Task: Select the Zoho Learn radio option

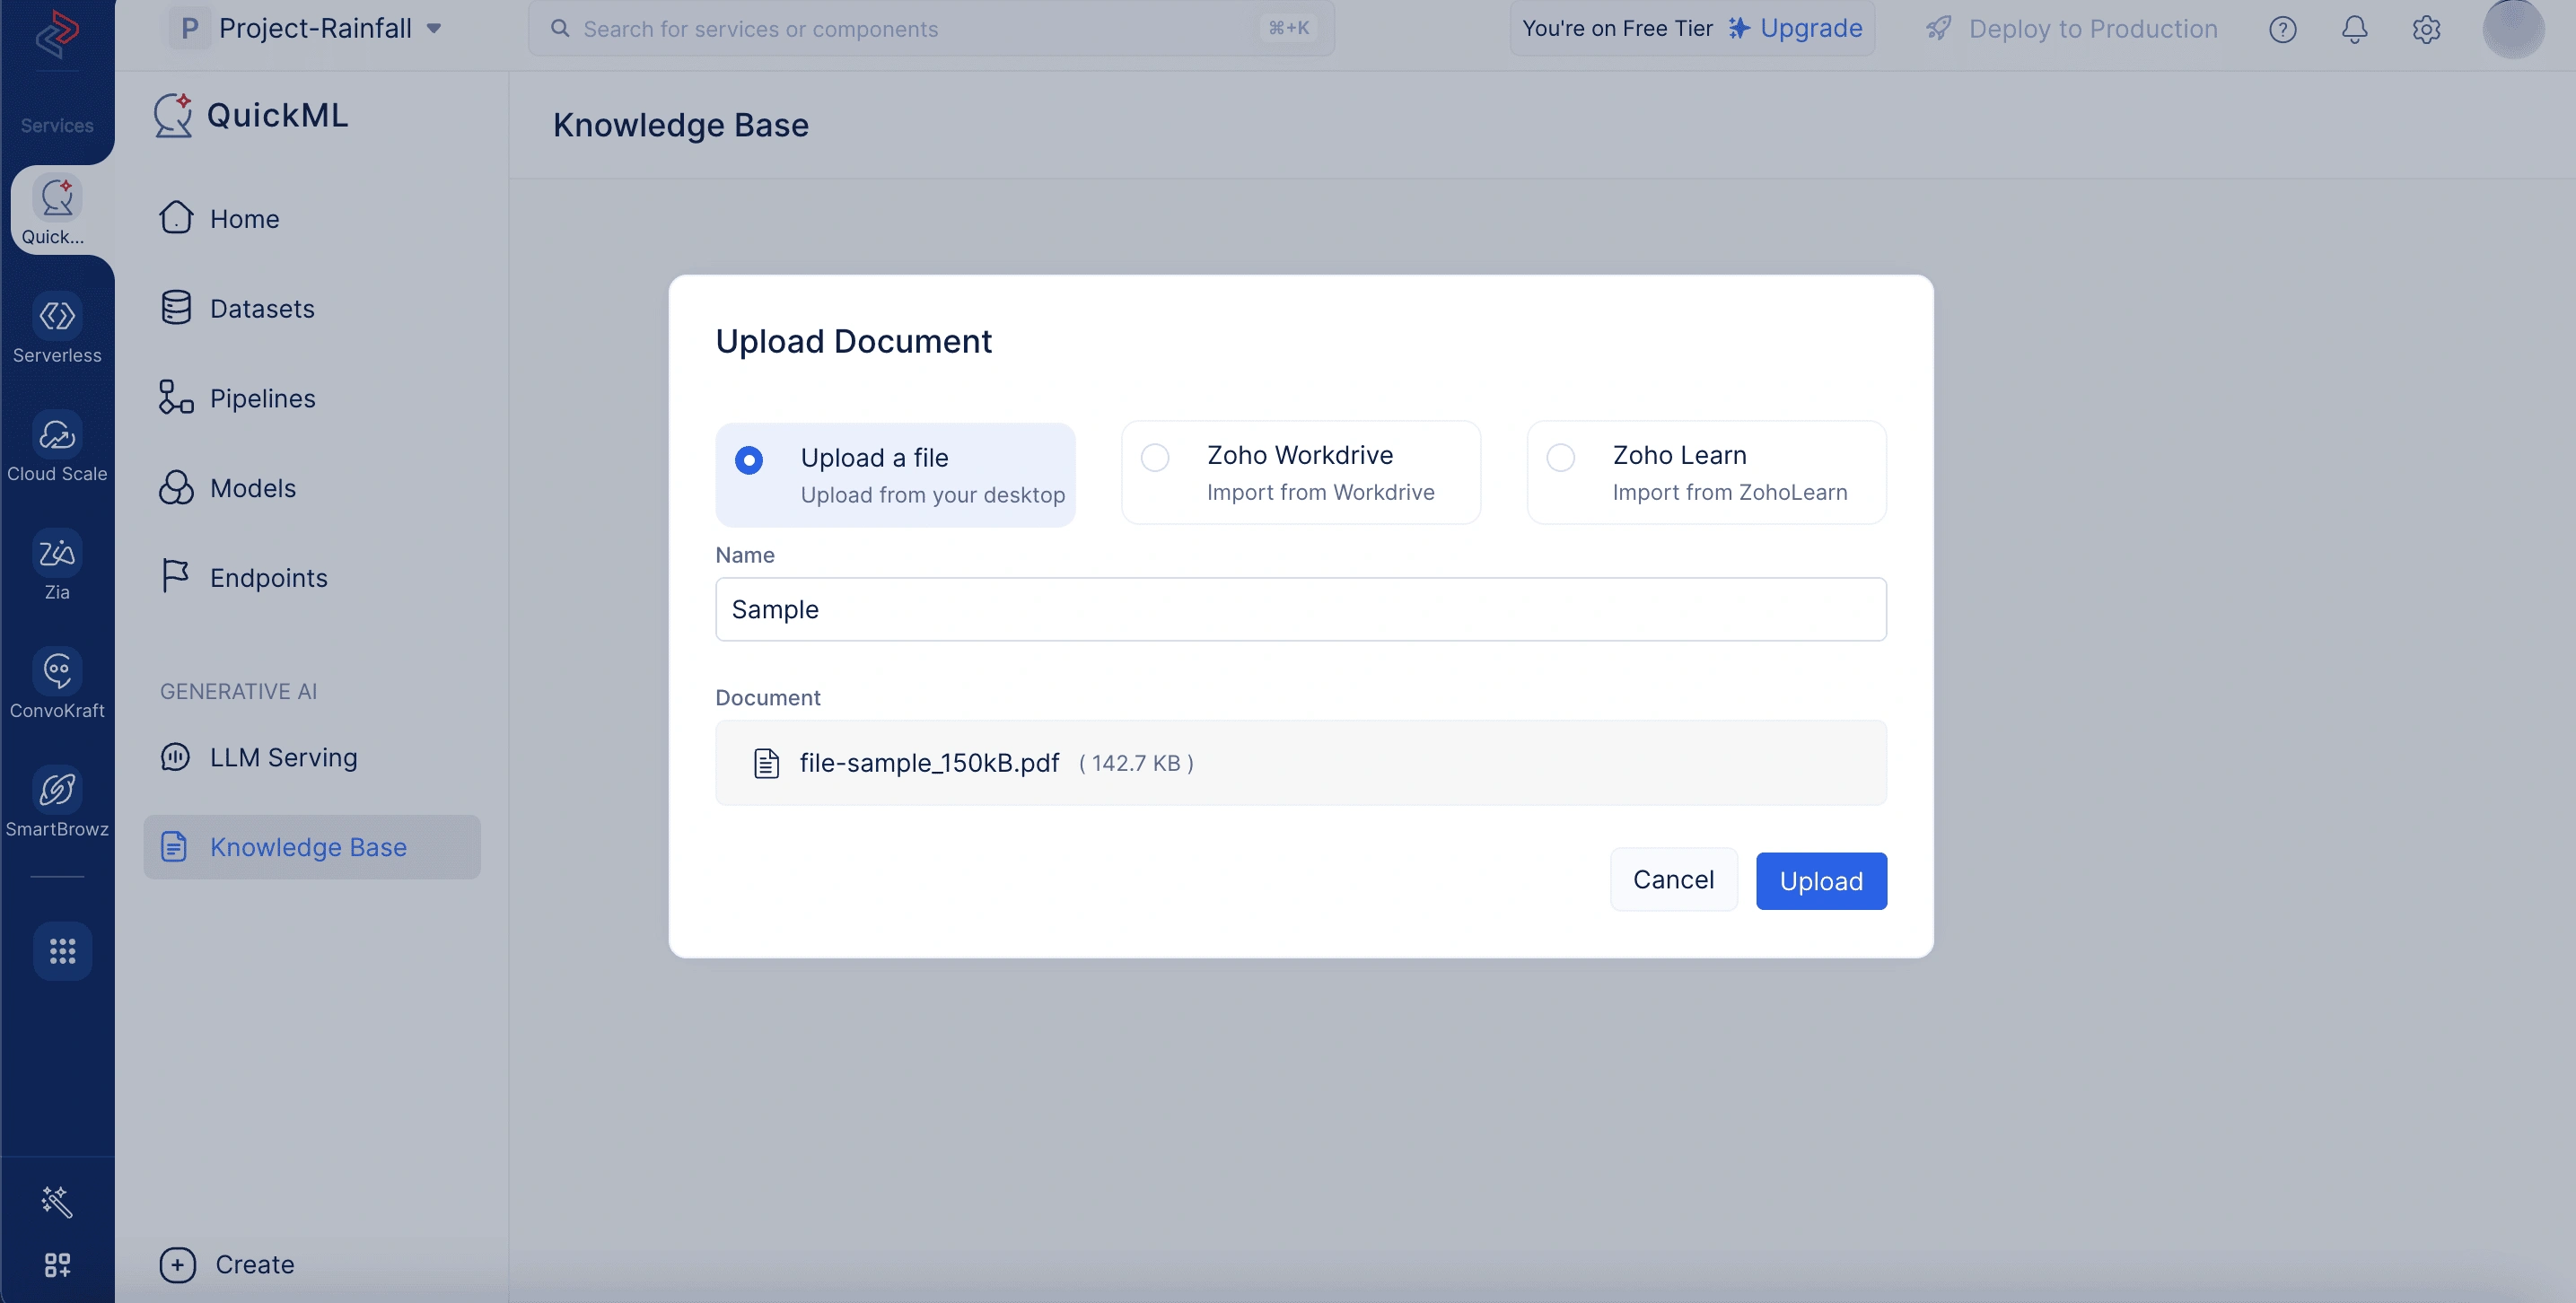Action: click(1561, 457)
